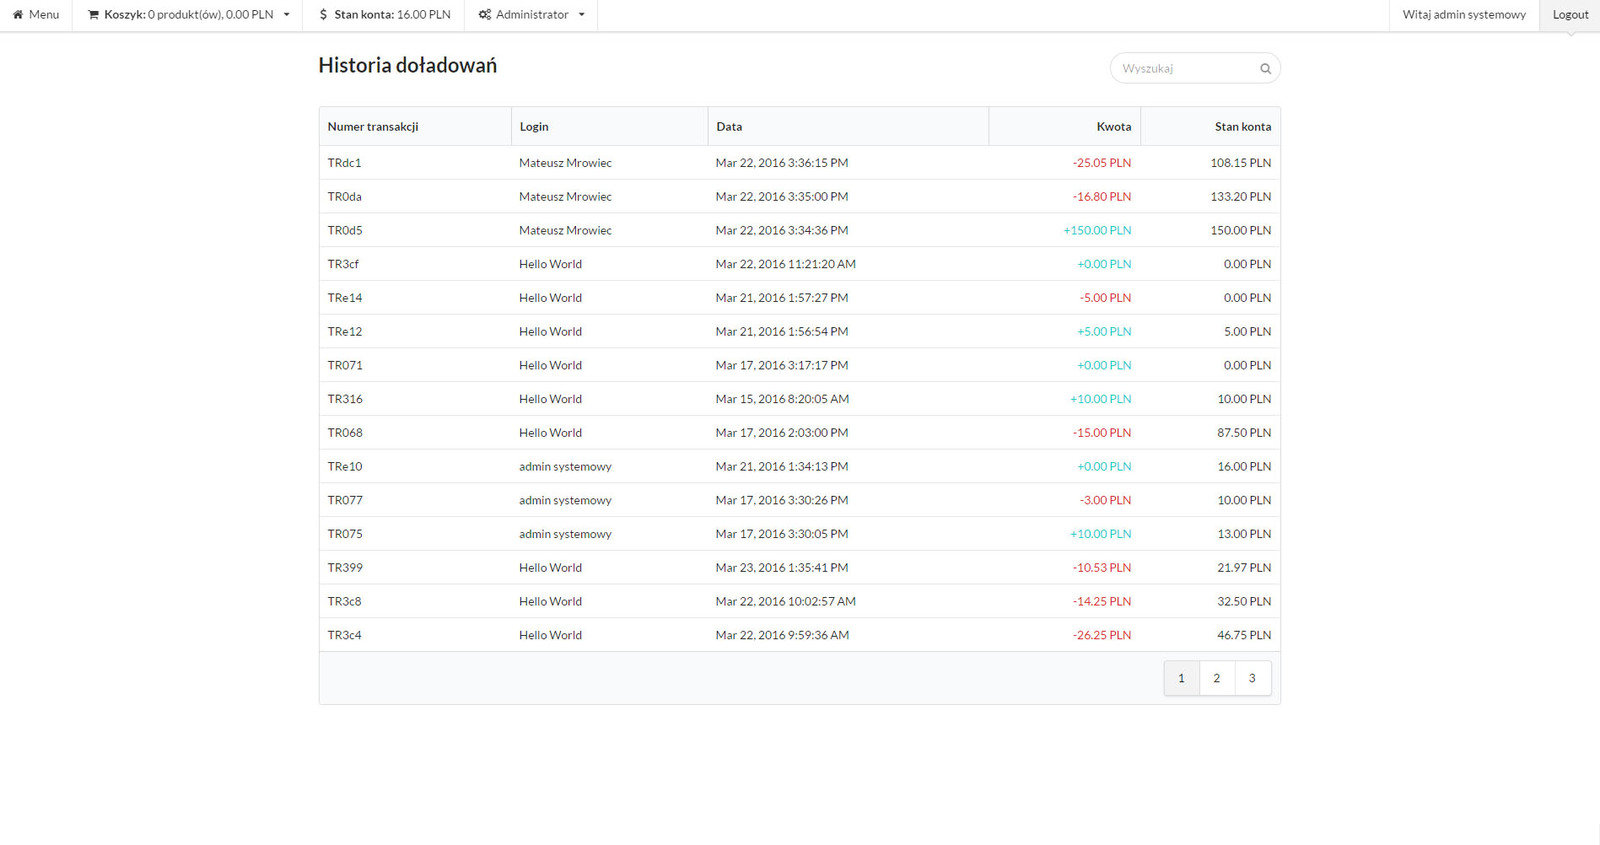Select transaction number TR316

pyautogui.click(x=345, y=399)
